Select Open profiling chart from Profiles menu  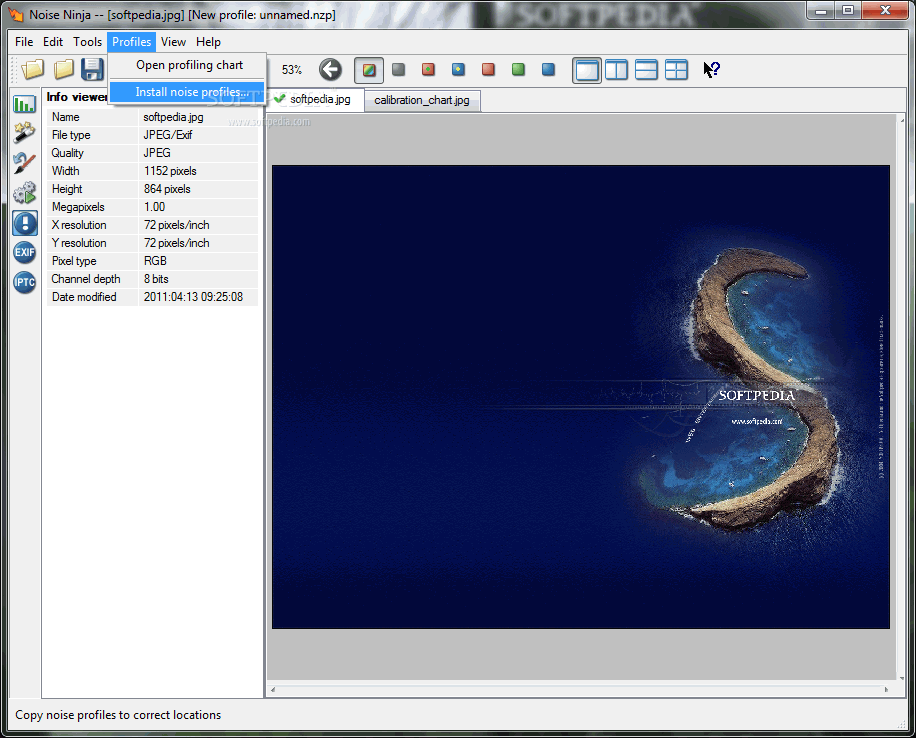click(x=189, y=65)
